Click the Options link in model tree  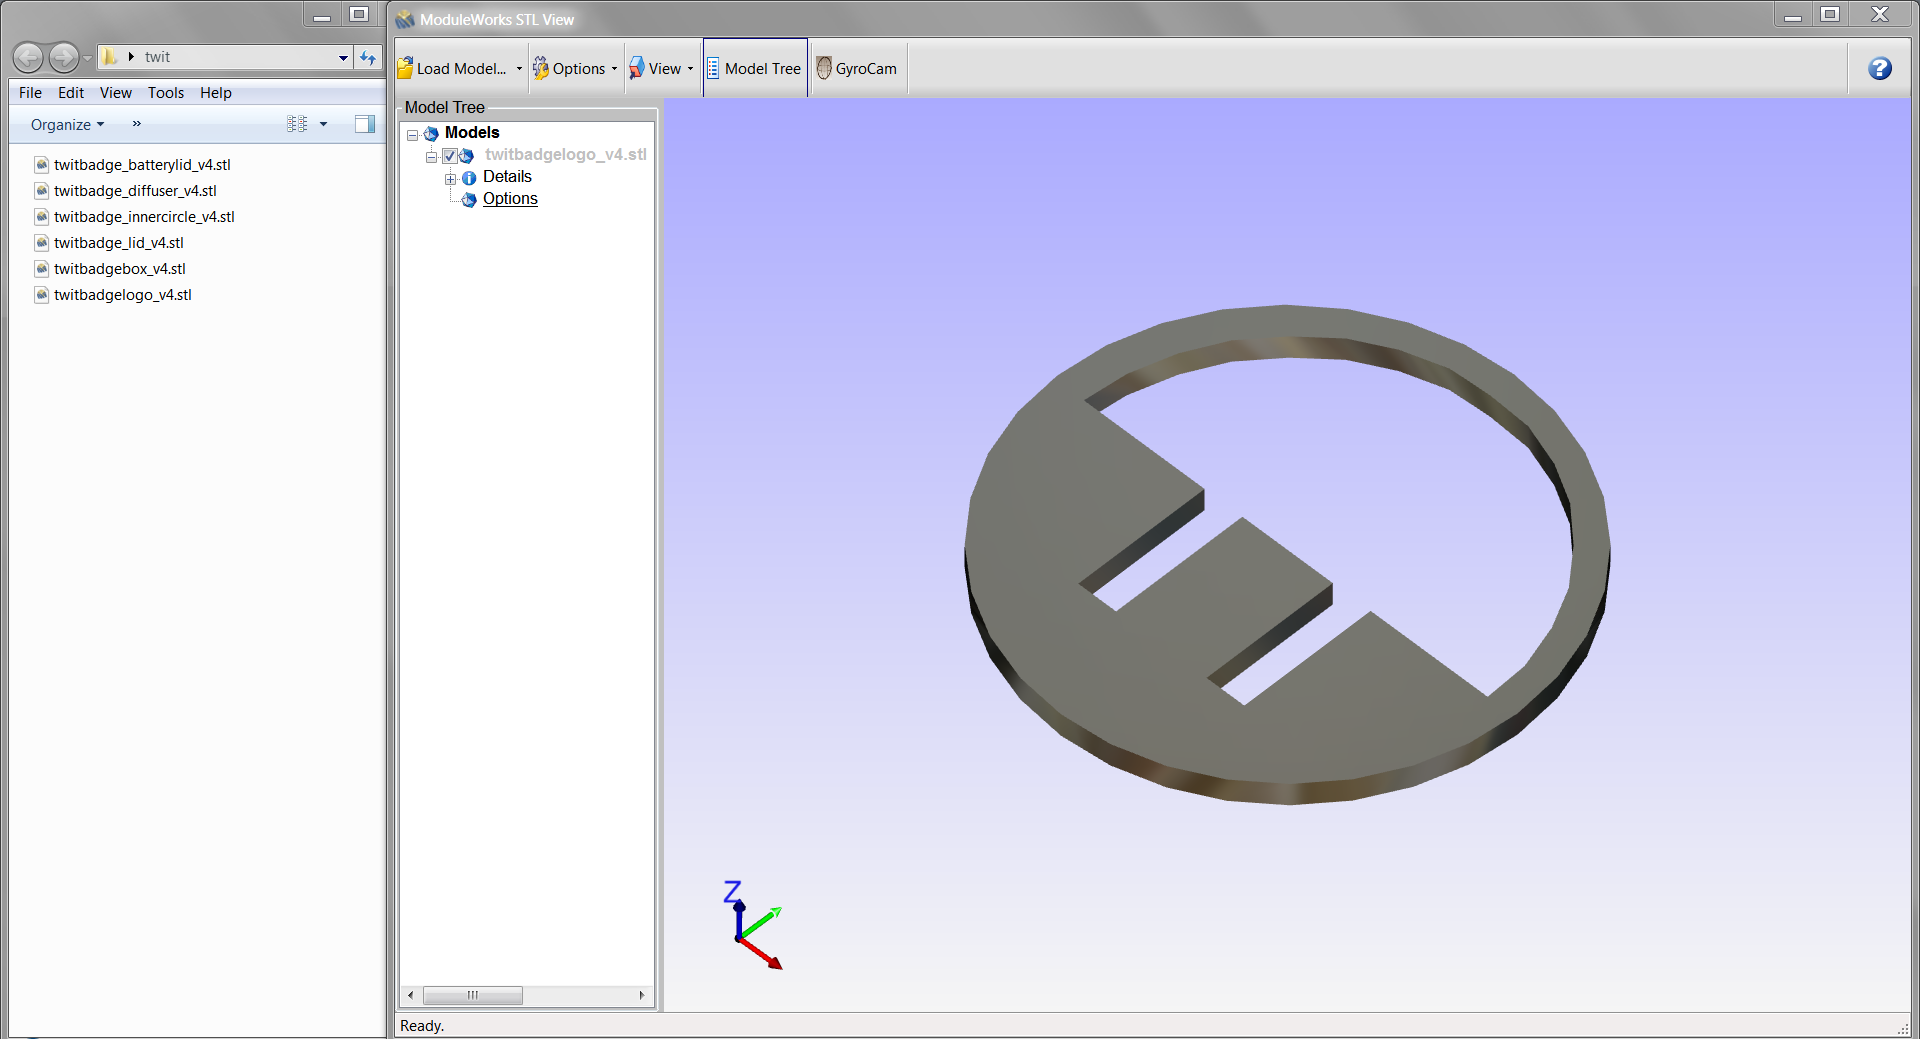510,199
